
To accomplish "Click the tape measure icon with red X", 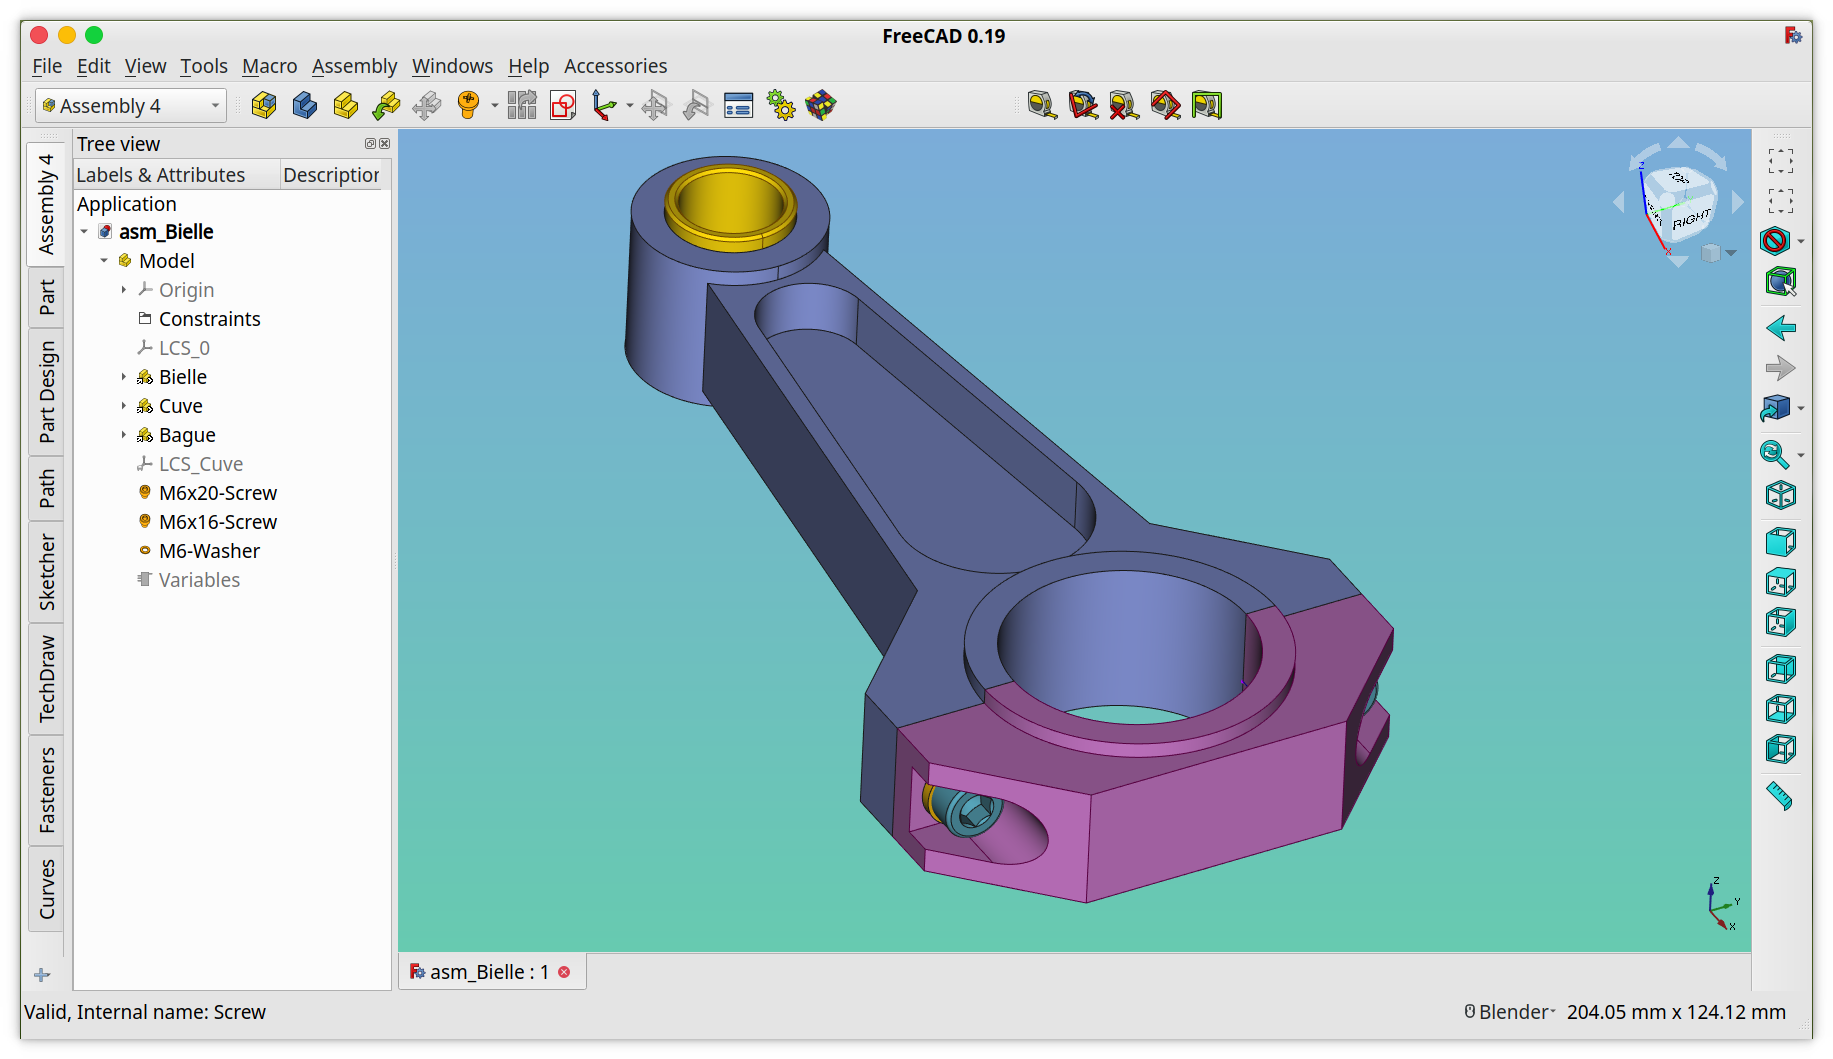I will coord(1124,105).
